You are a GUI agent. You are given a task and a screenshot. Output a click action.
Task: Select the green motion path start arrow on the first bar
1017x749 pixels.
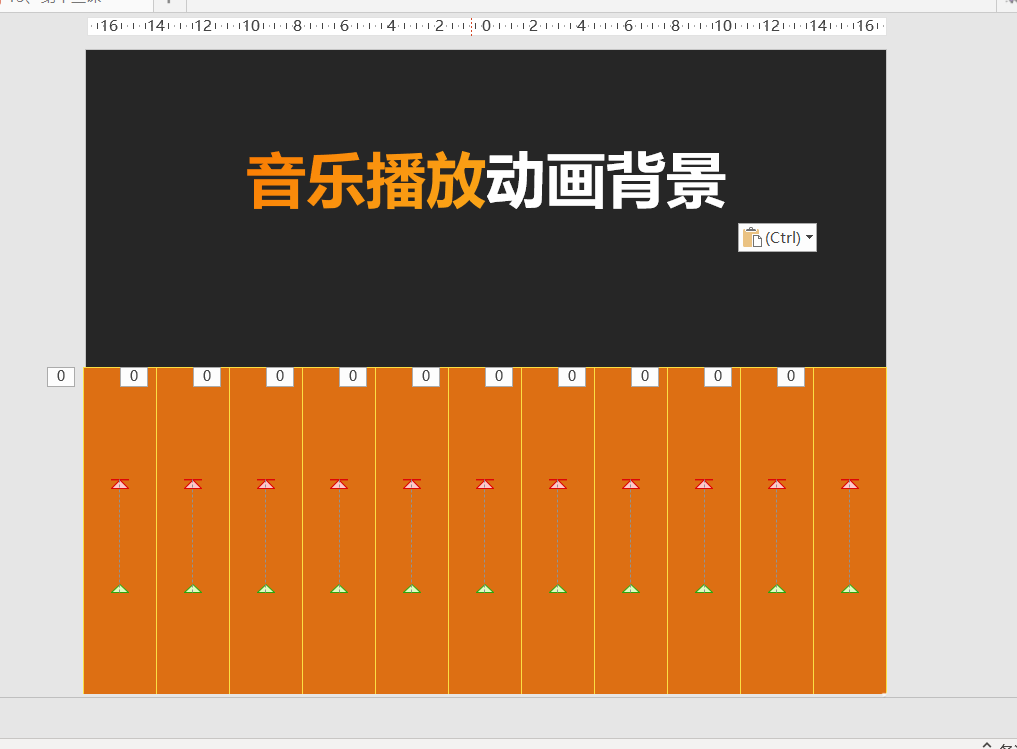pyautogui.click(x=119, y=589)
